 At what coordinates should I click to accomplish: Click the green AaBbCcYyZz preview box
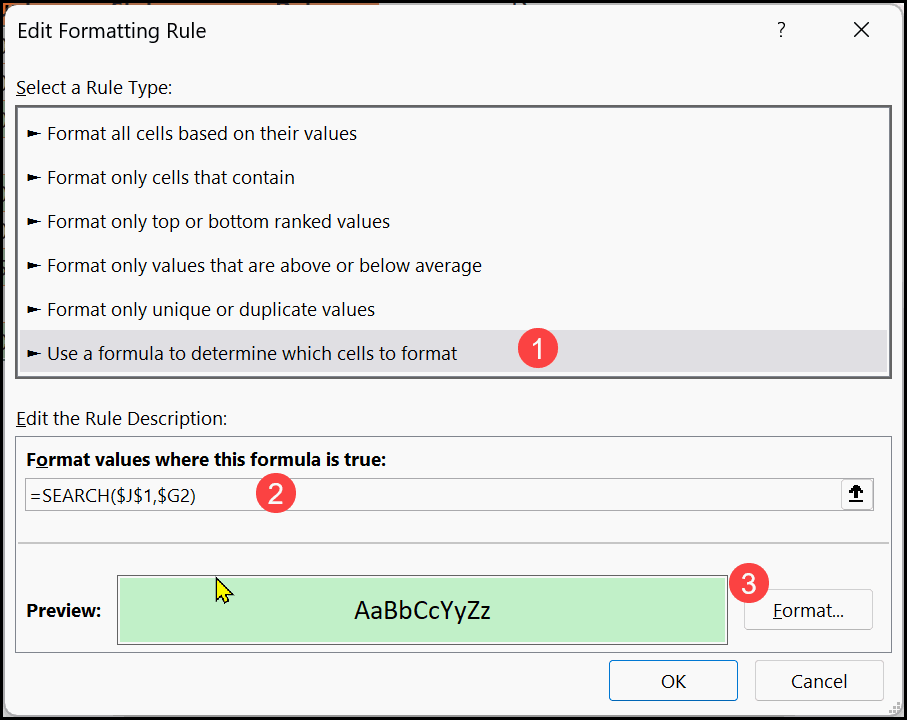[x=422, y=610]
